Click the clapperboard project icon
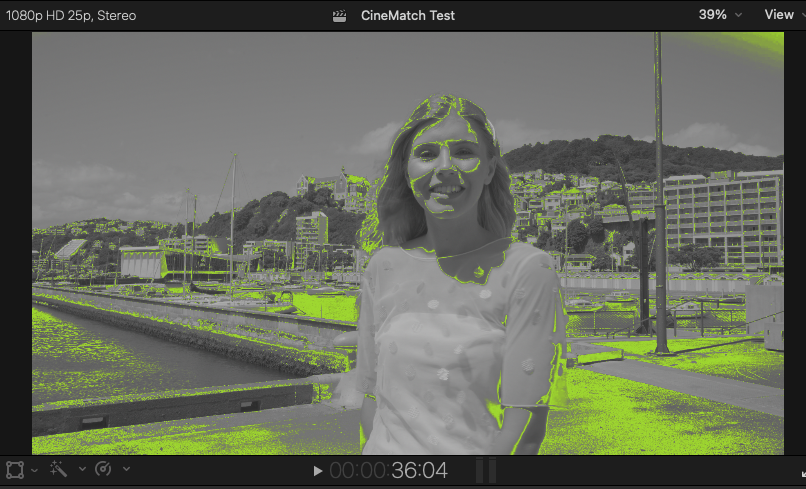806x489 pixels. [341, 16]
